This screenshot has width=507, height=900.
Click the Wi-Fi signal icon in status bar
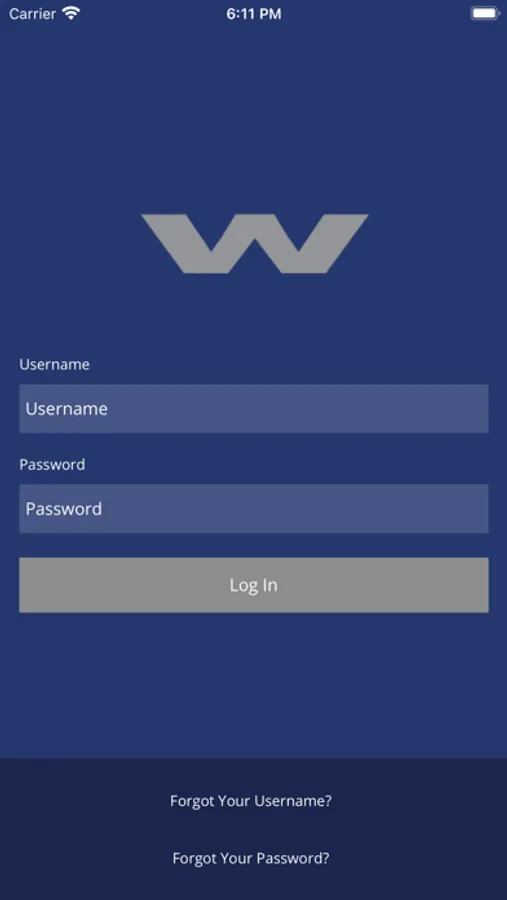71,14
